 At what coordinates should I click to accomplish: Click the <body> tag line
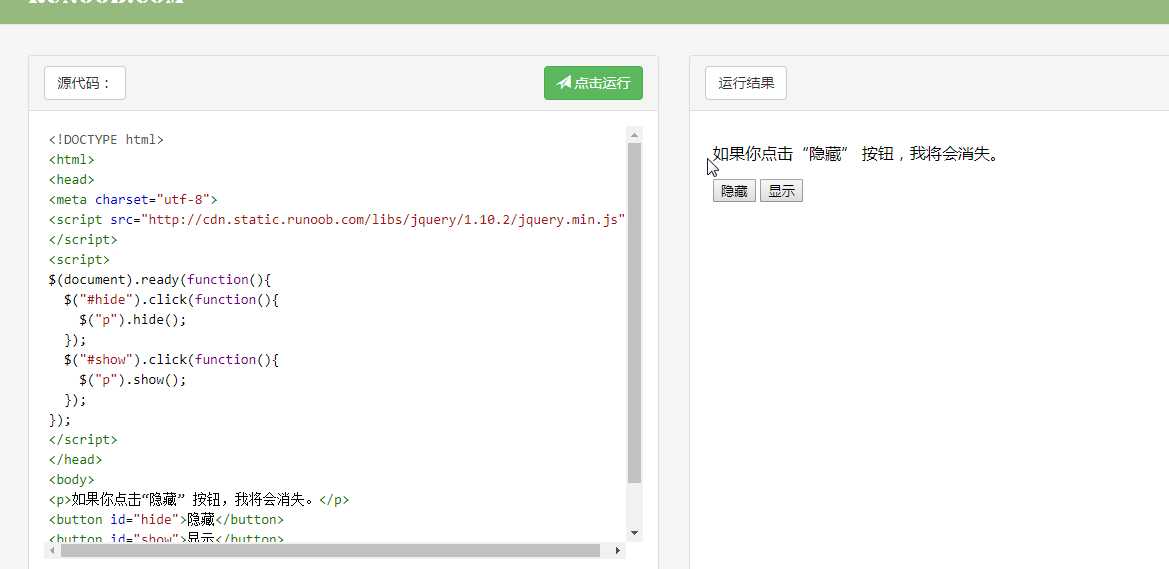point(72,480)
